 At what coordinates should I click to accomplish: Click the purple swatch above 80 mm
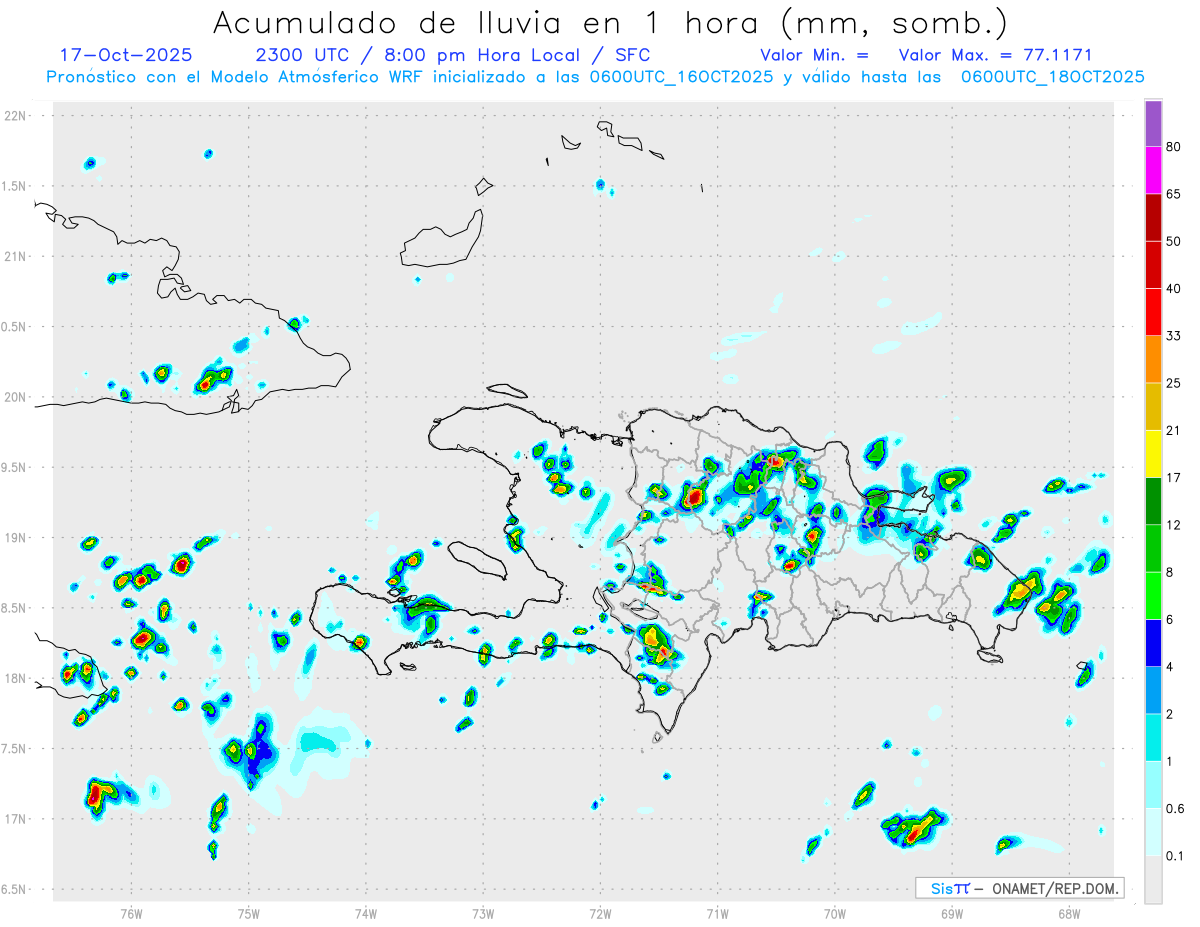coord(1153,124)
